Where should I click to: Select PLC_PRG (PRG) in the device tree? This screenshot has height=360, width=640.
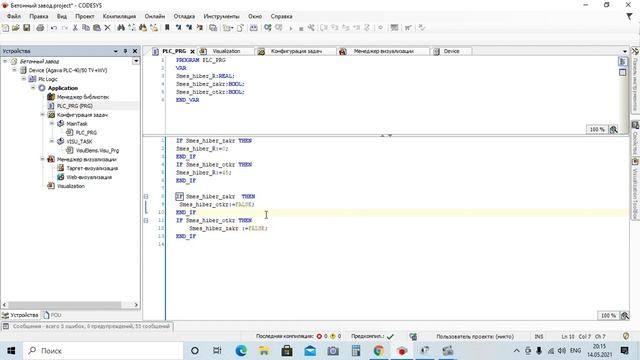coord(74,106)
